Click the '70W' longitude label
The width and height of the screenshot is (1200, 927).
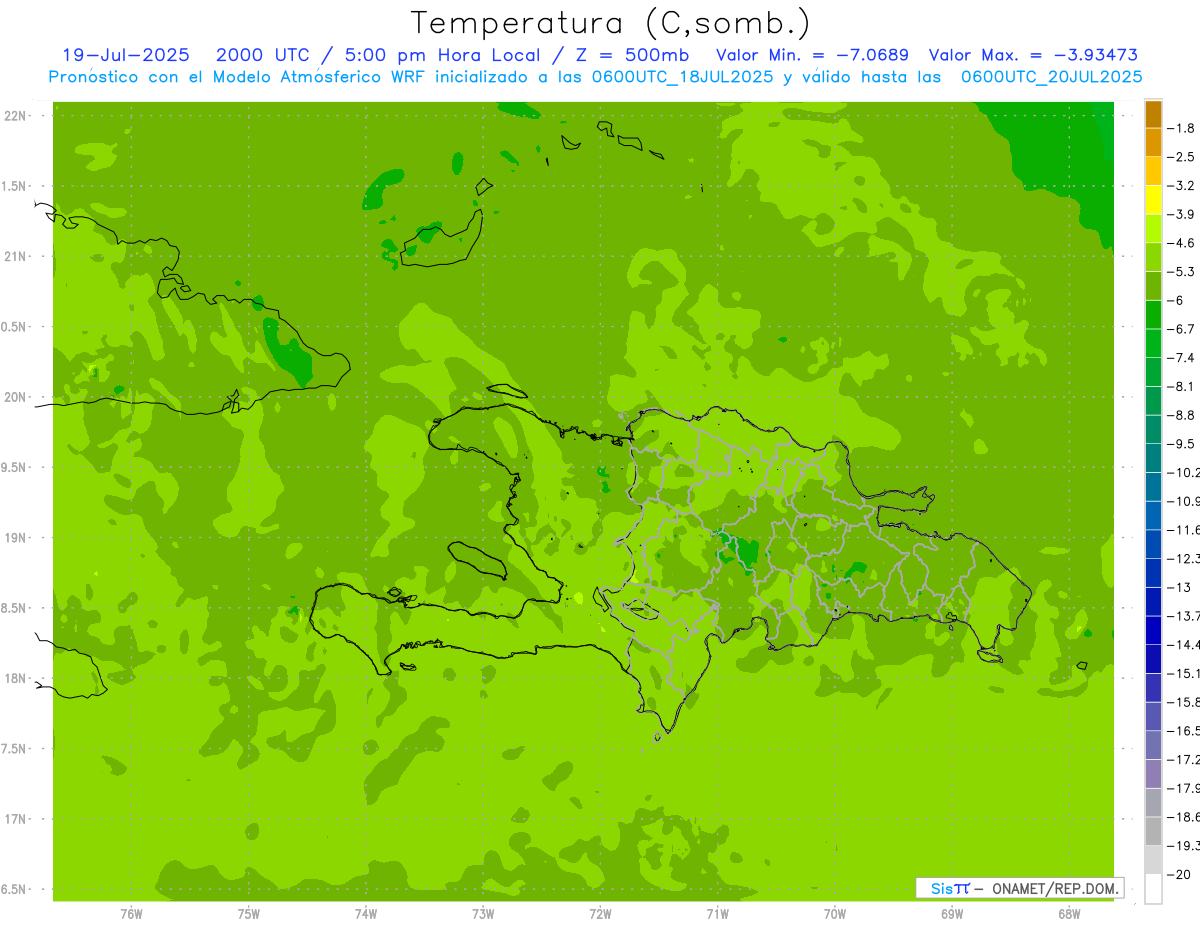tap(835, 914)
